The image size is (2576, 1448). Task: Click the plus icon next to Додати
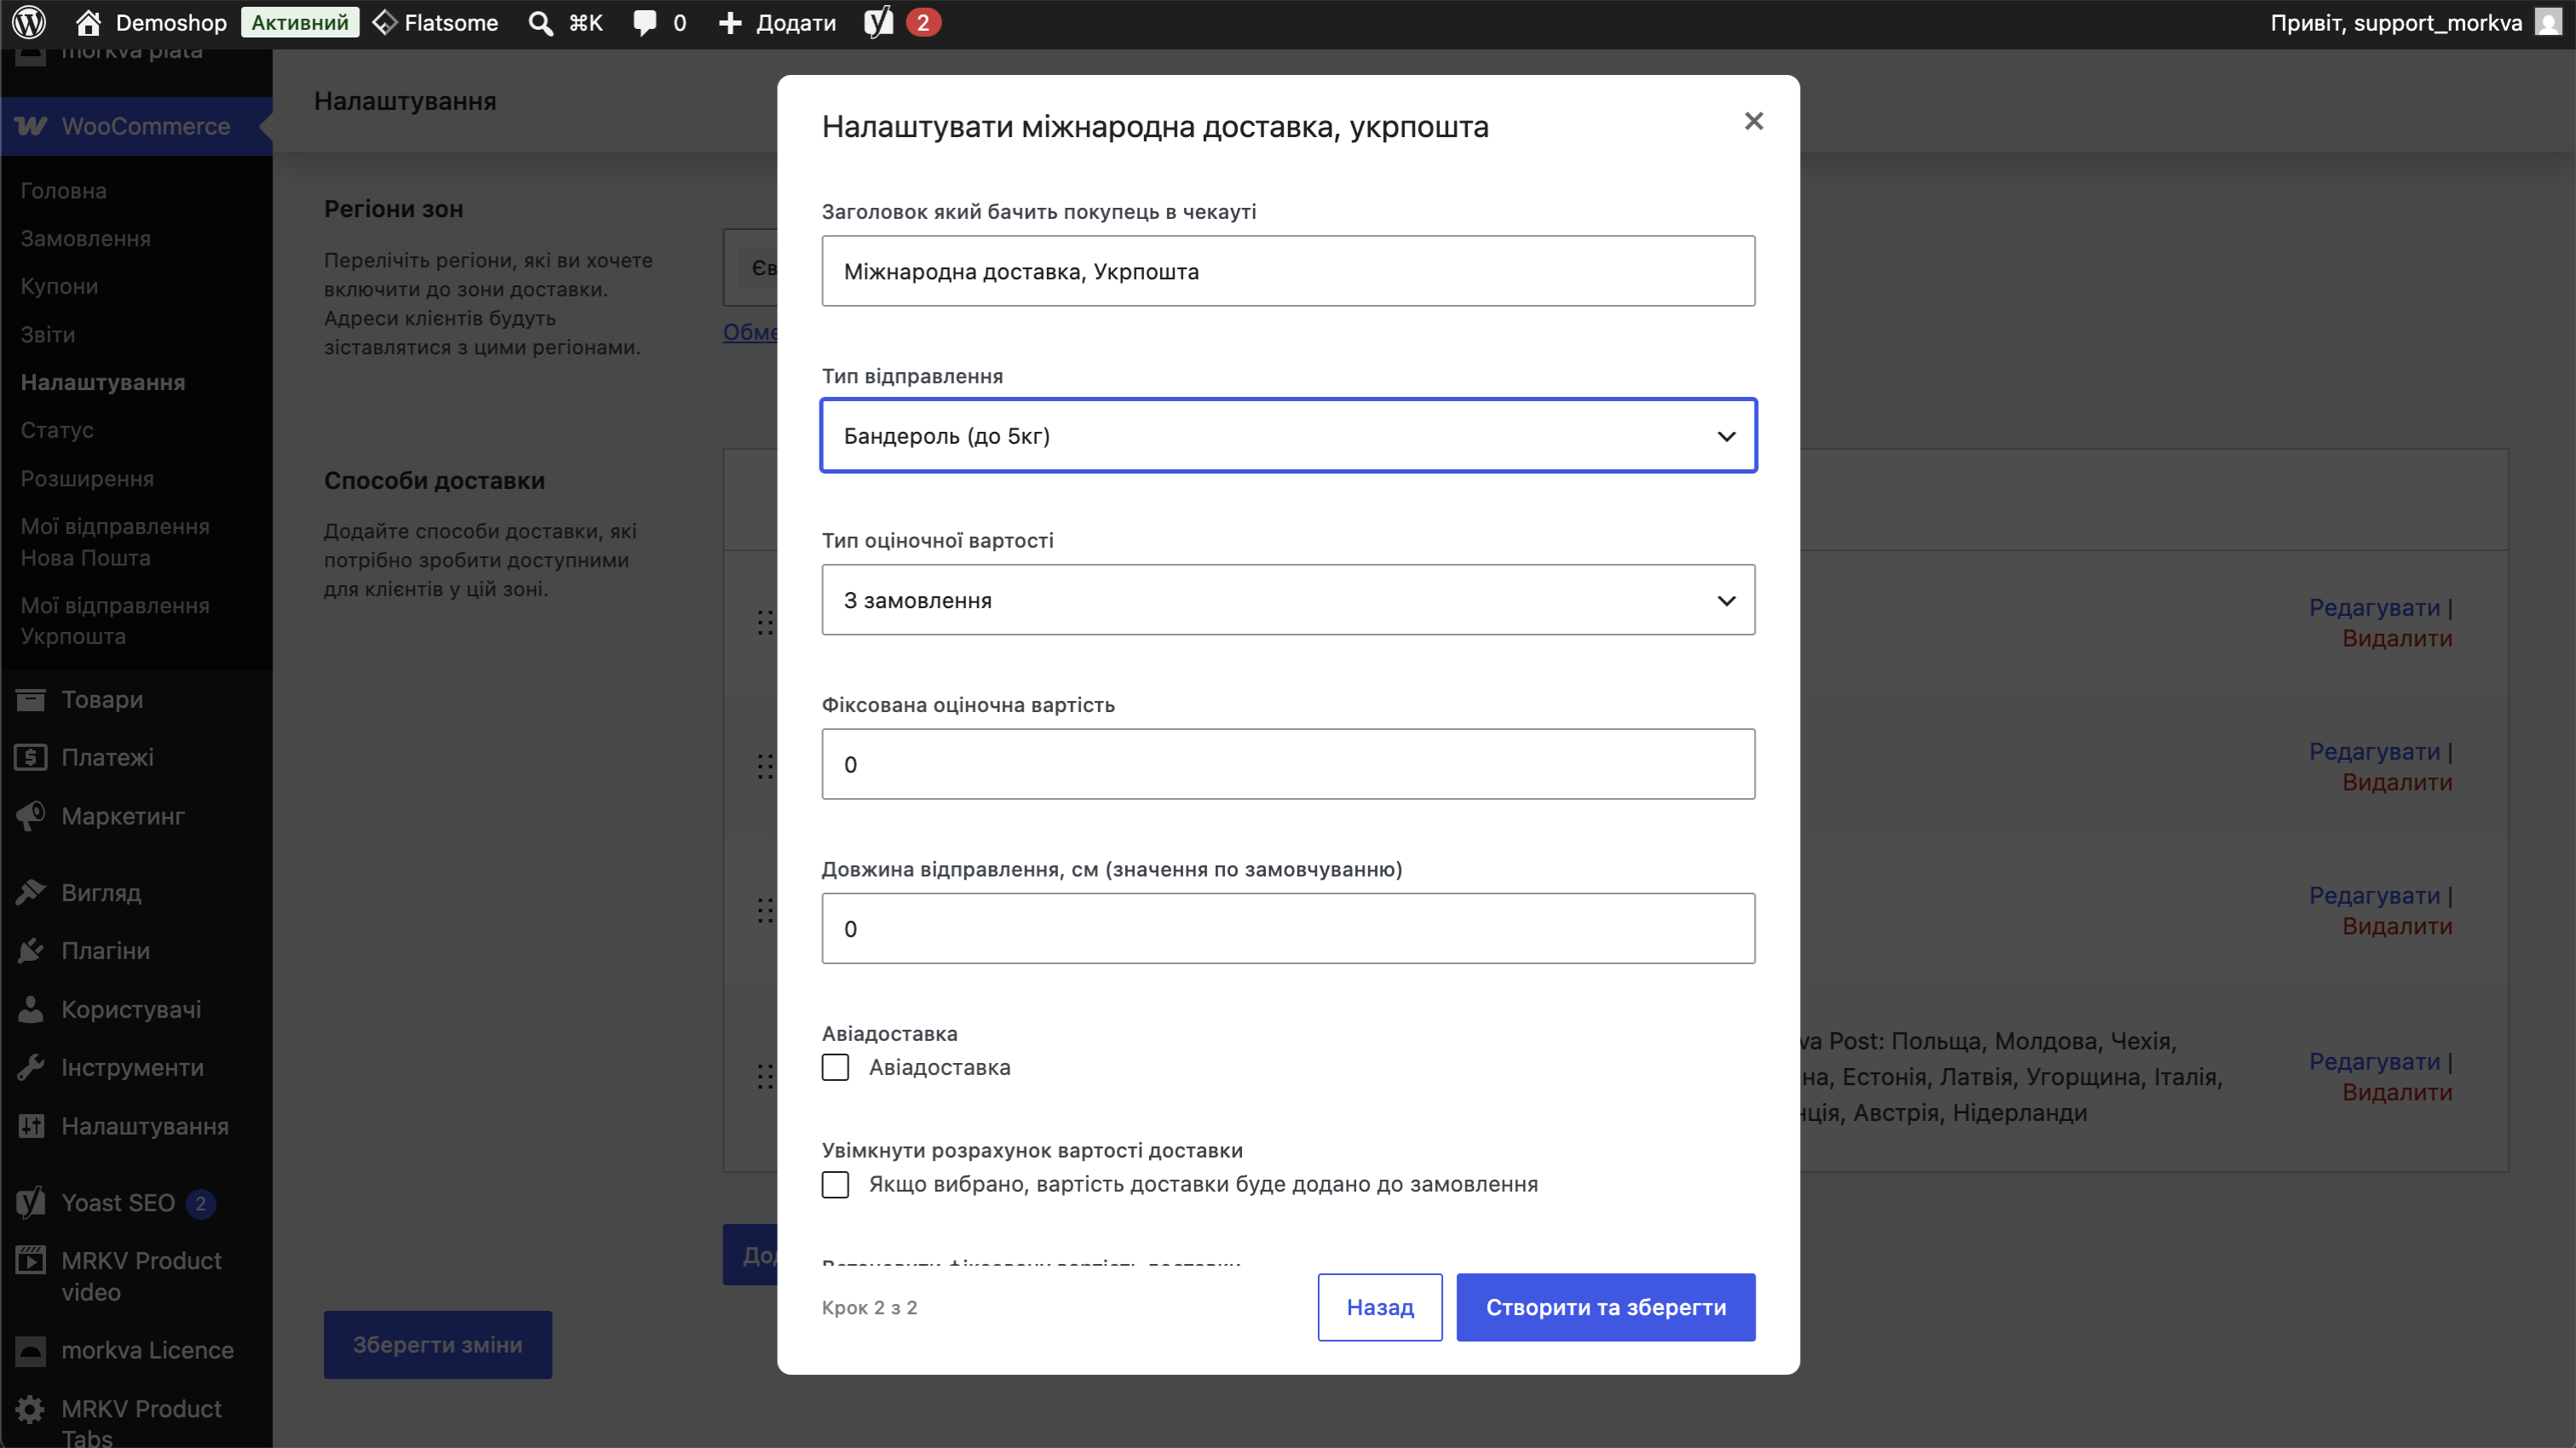pyautogui.click(x=730, y=23)
